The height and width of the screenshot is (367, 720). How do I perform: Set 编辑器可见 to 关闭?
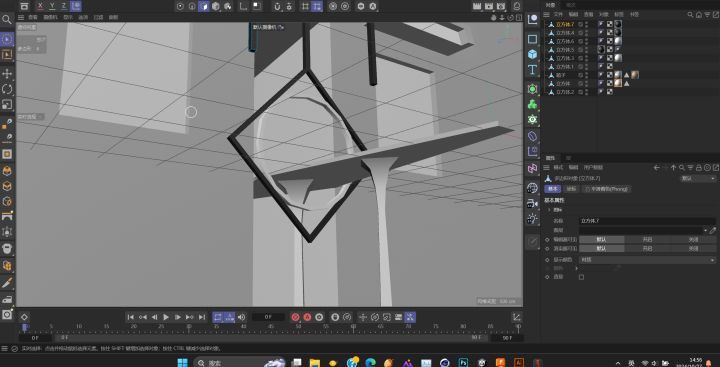pyautogui.click(x=693, y=239)
